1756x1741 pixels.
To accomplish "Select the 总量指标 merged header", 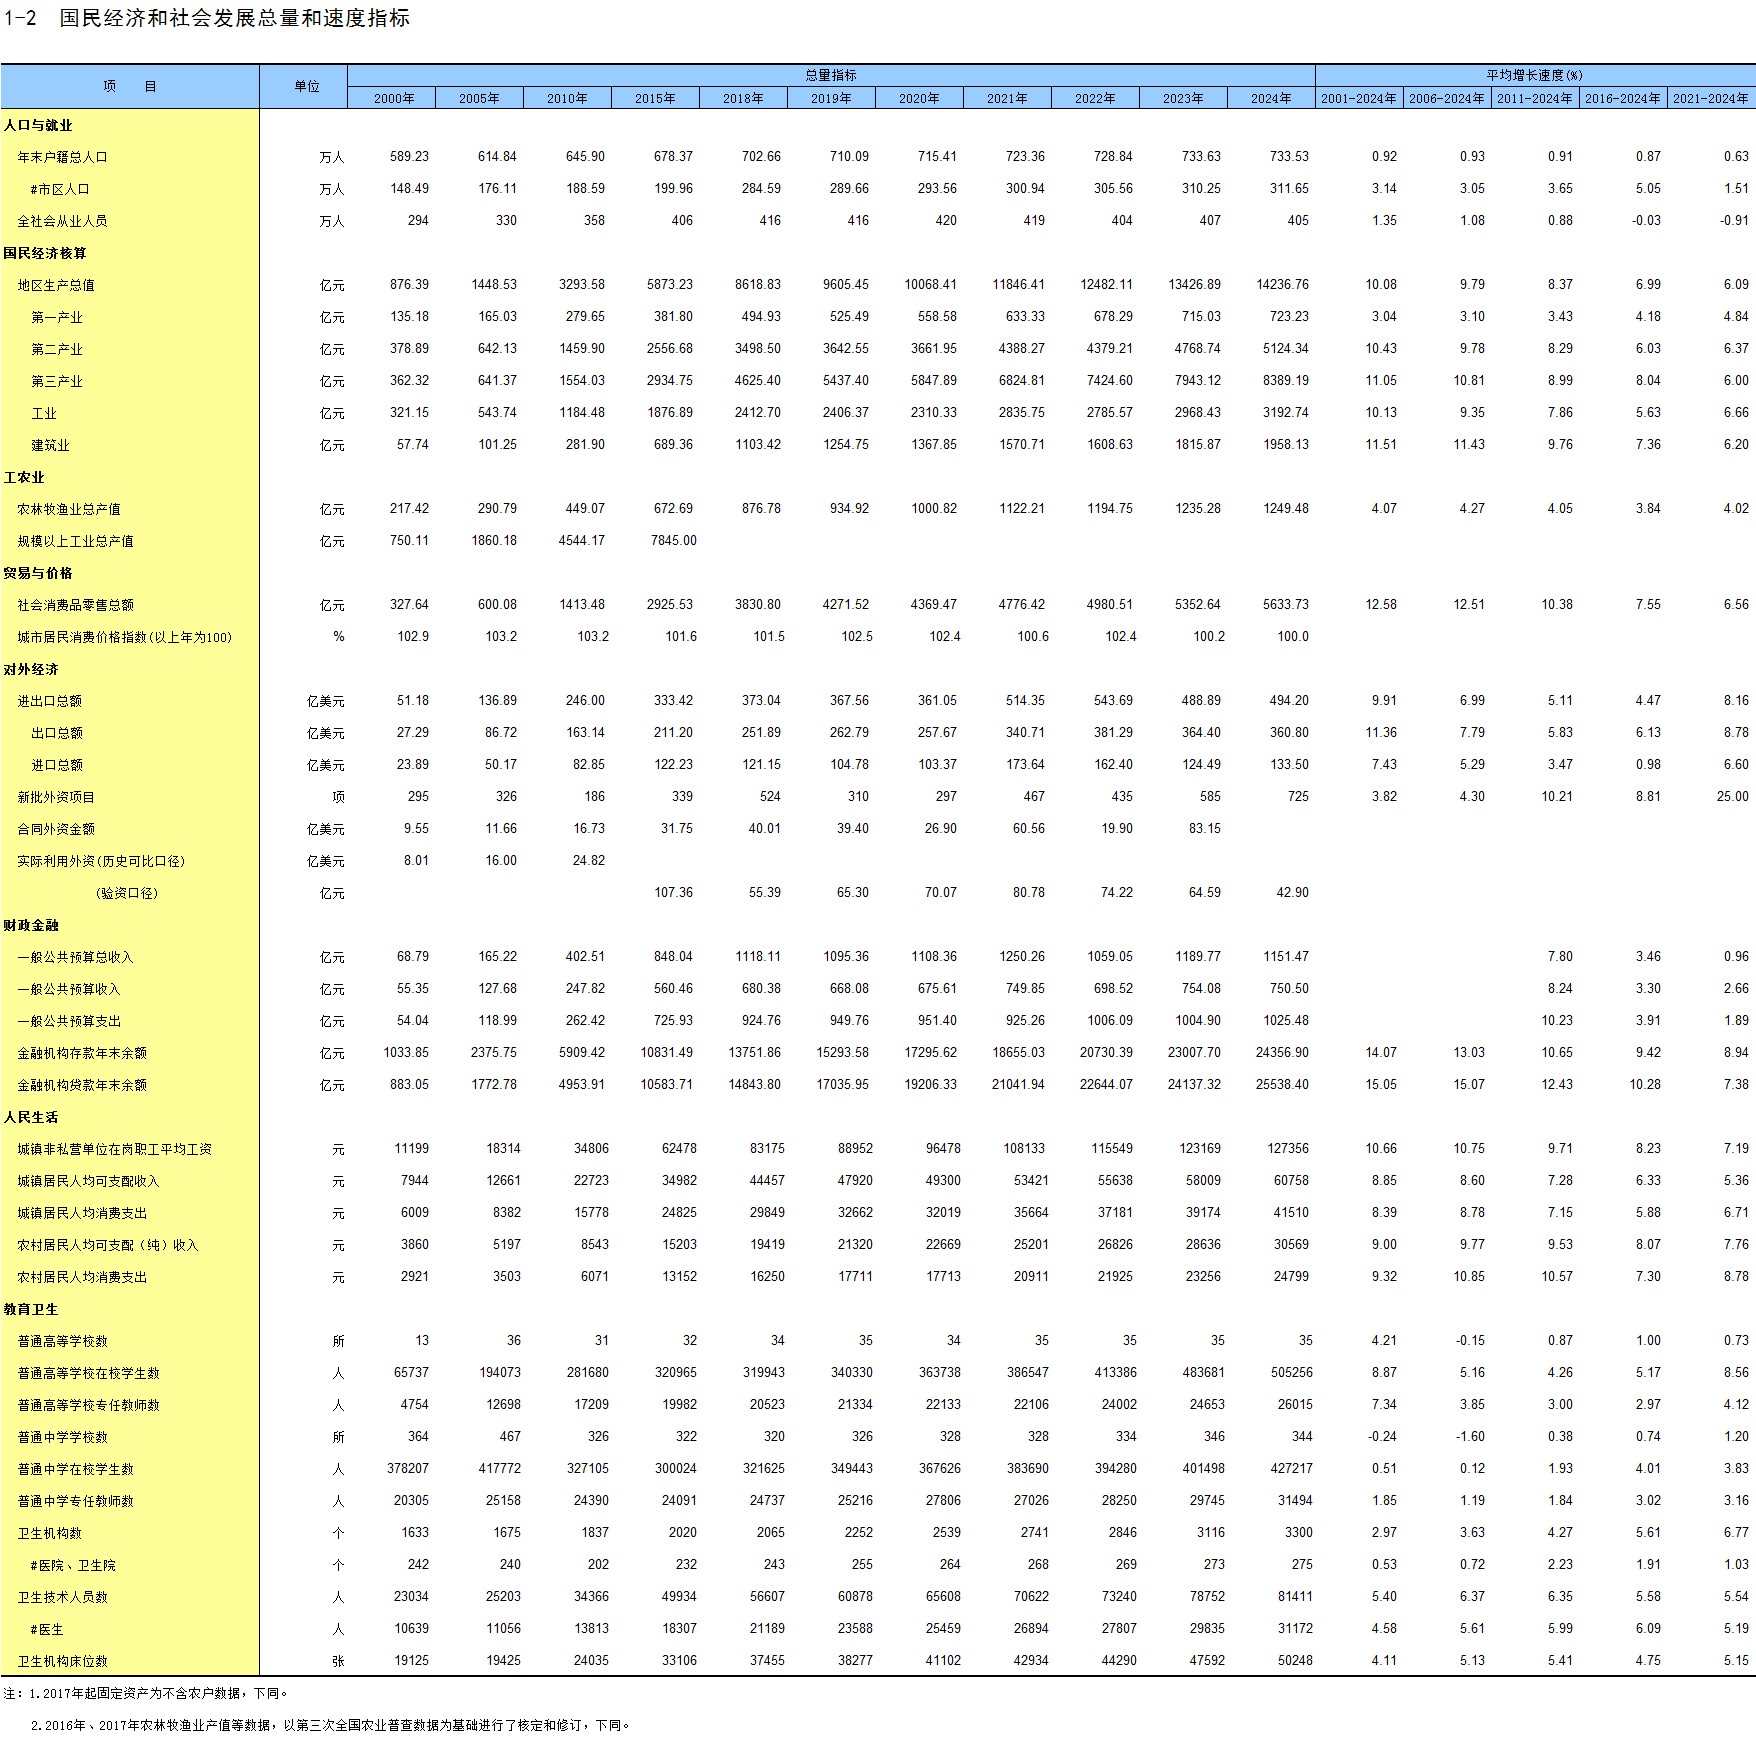I will (x=831, y=76).
